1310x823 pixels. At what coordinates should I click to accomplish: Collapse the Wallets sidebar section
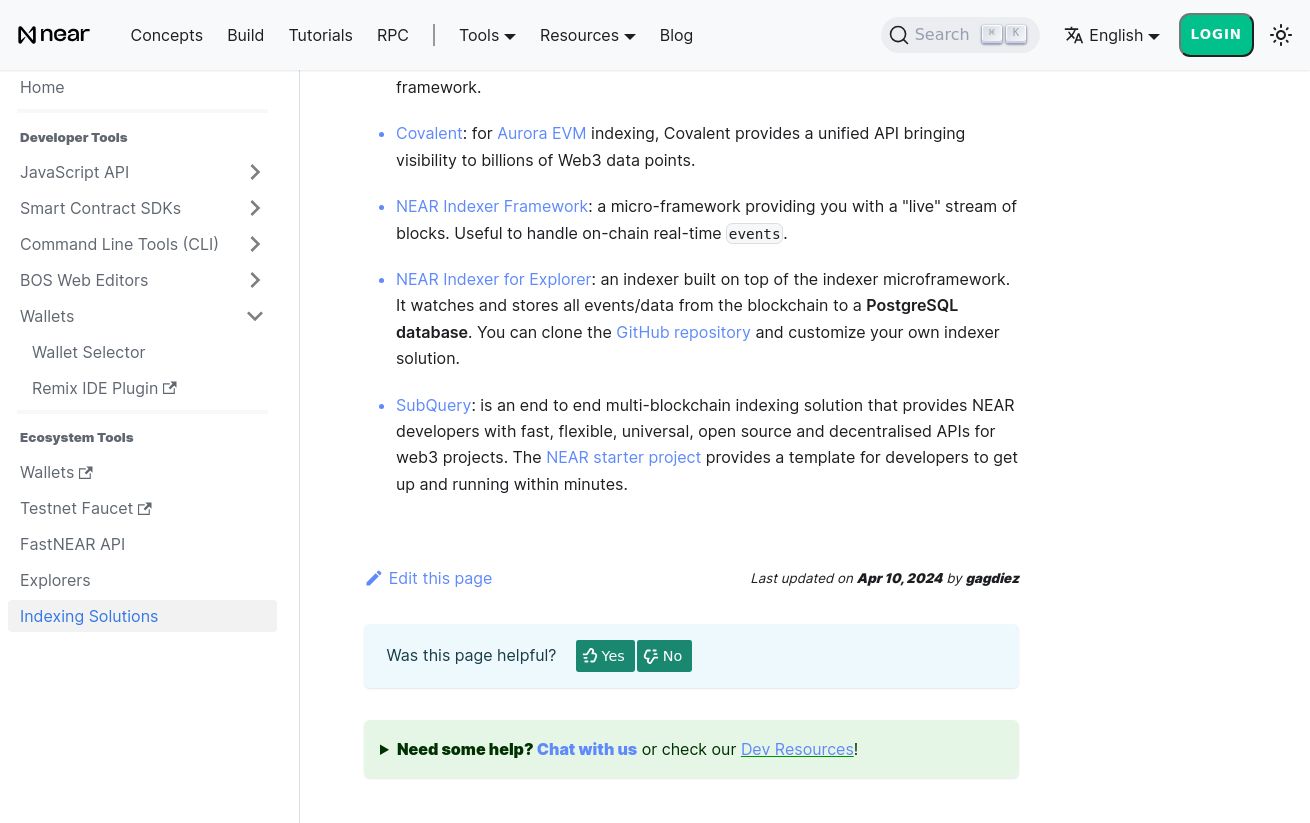(x=255, y=316)
